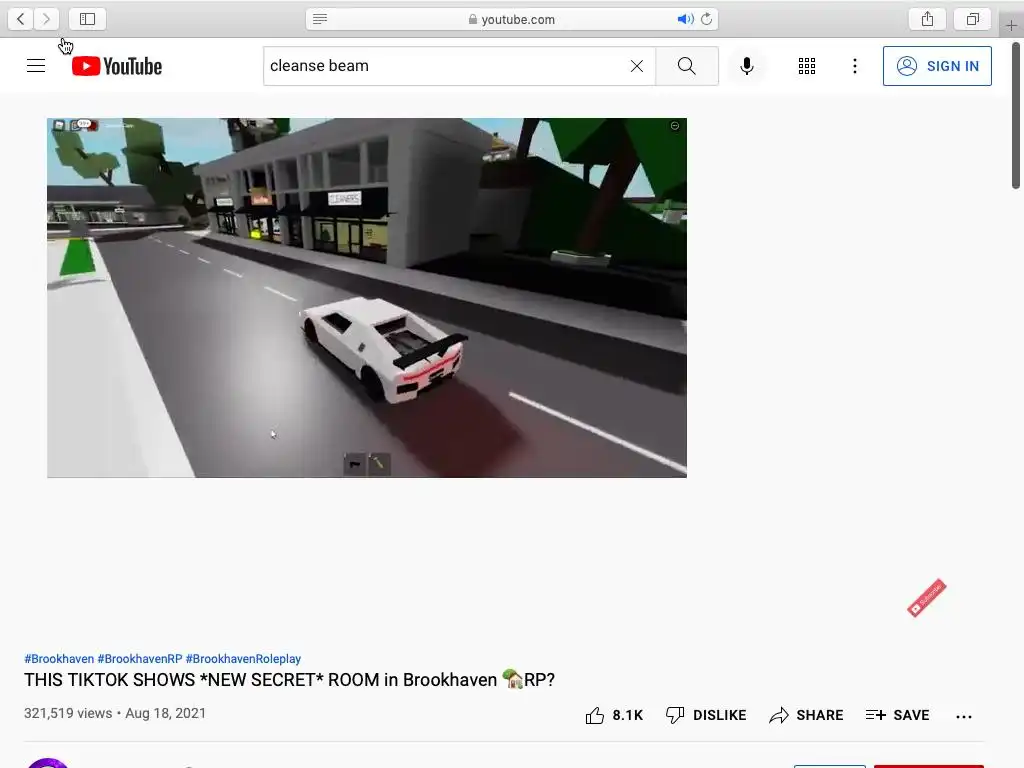Go forward with Safari's forward arrow
1024x768 pixels.
46,19
